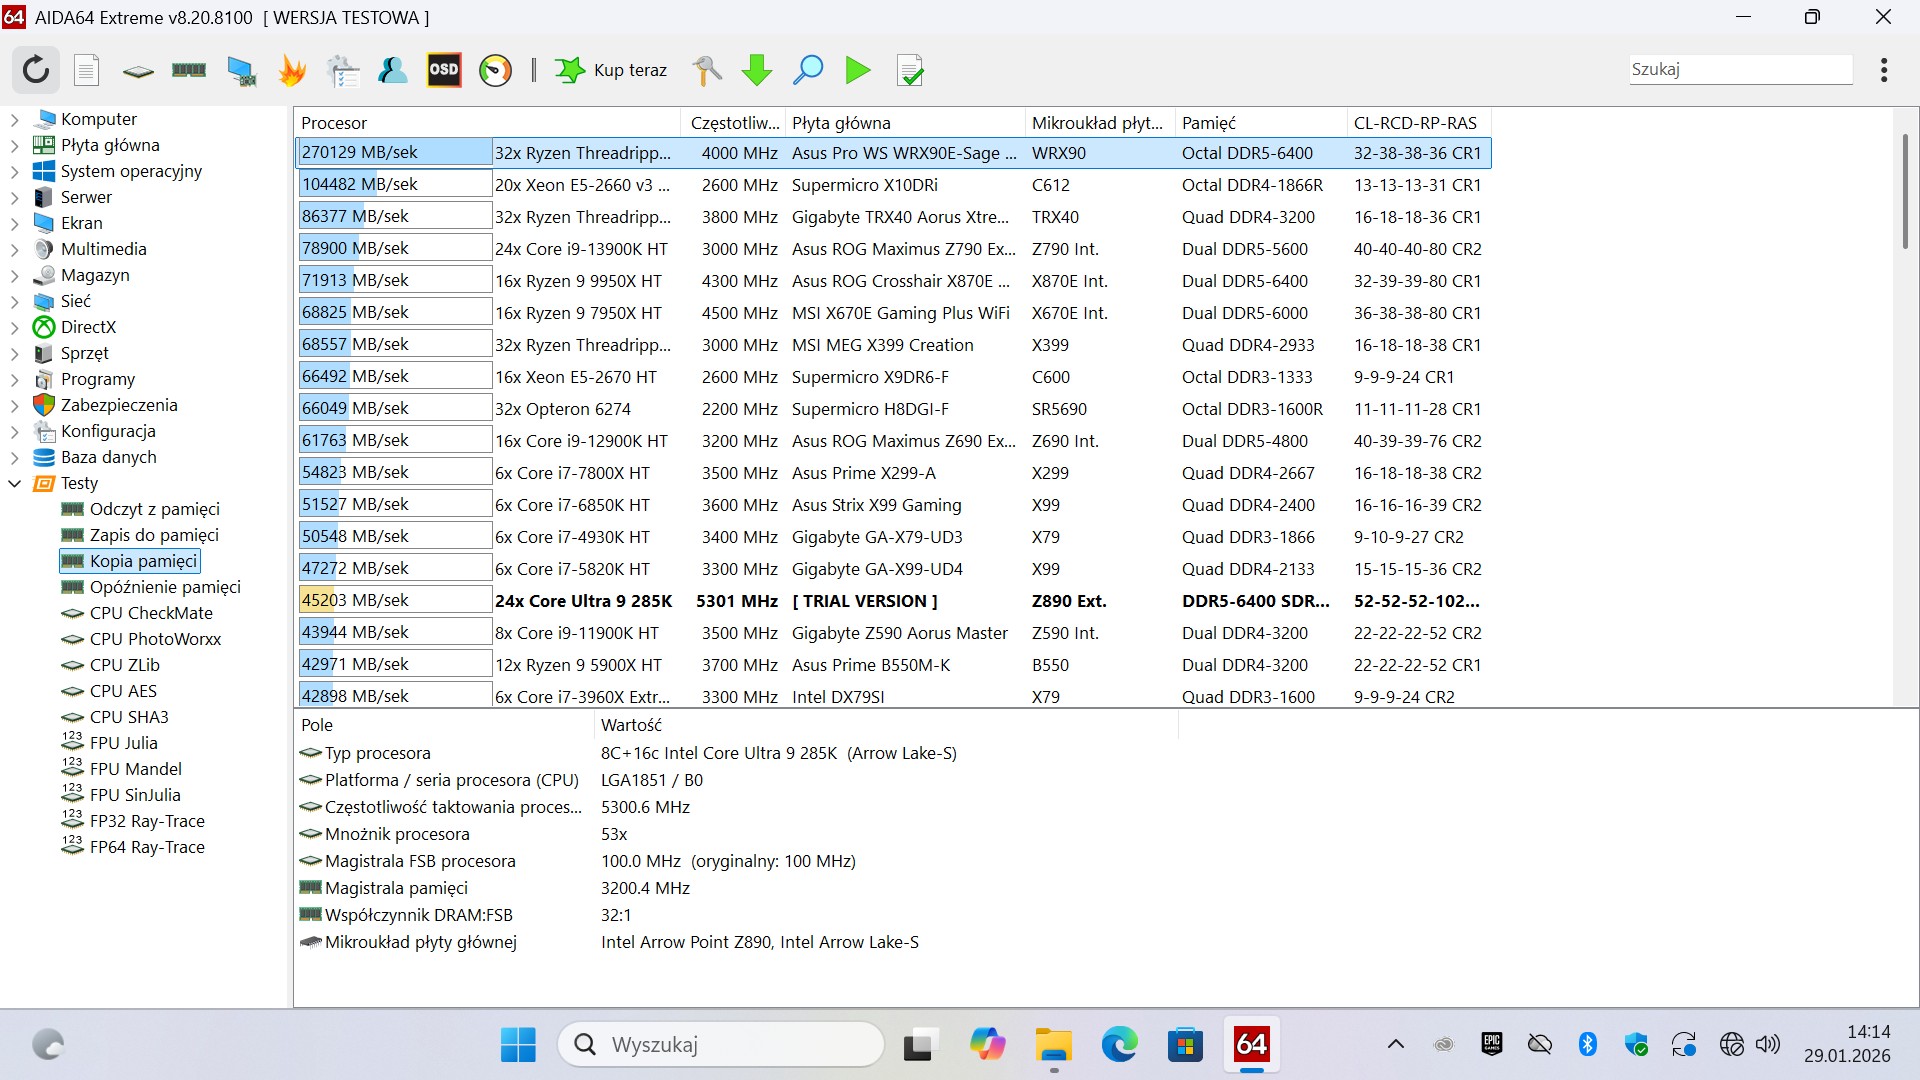Launch the system stability flame icon
Viewport: 1920px width, 1080px height.
coord(292,70)
